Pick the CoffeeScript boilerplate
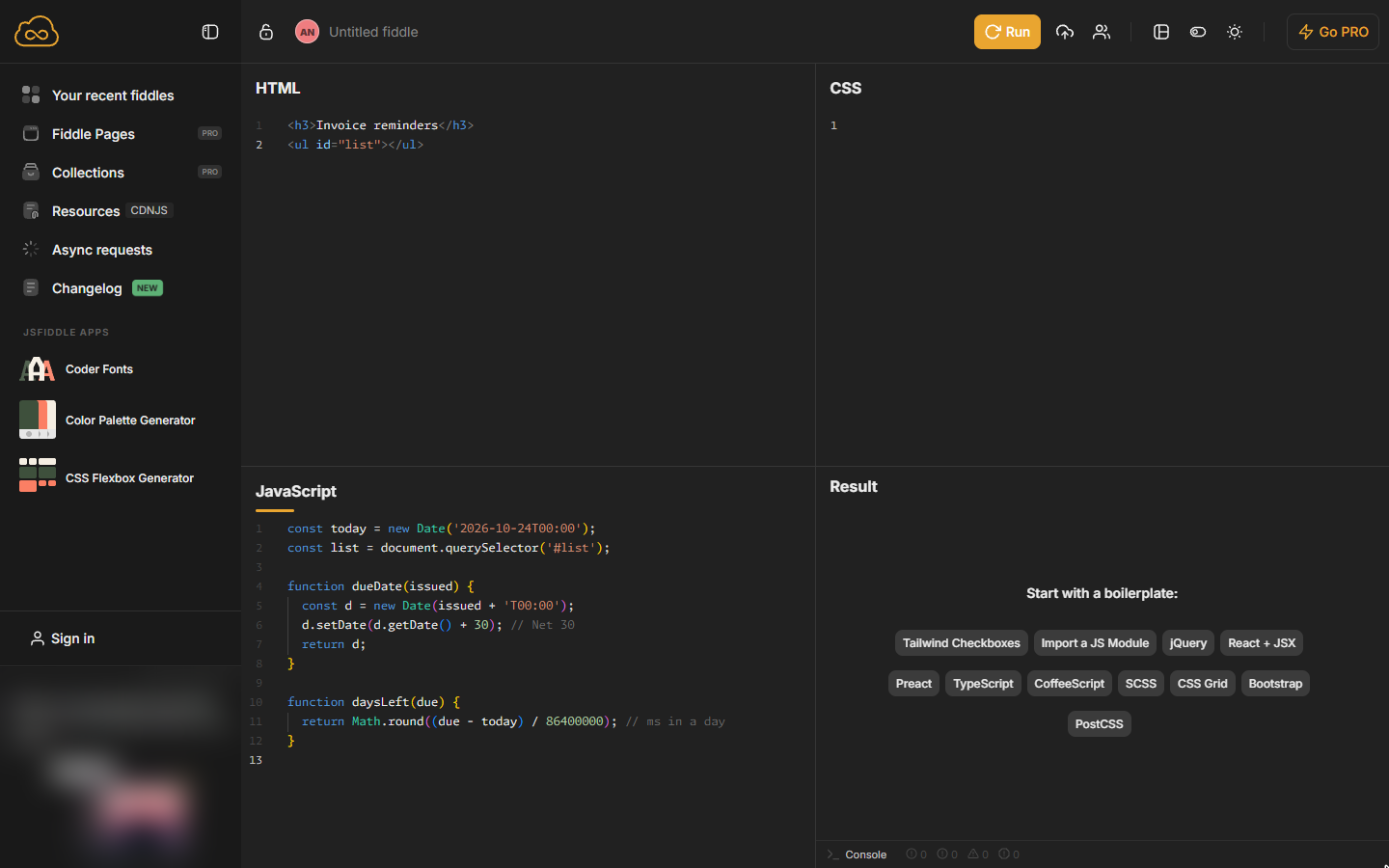This screenshot has width=1389, height=868. 1069,684
